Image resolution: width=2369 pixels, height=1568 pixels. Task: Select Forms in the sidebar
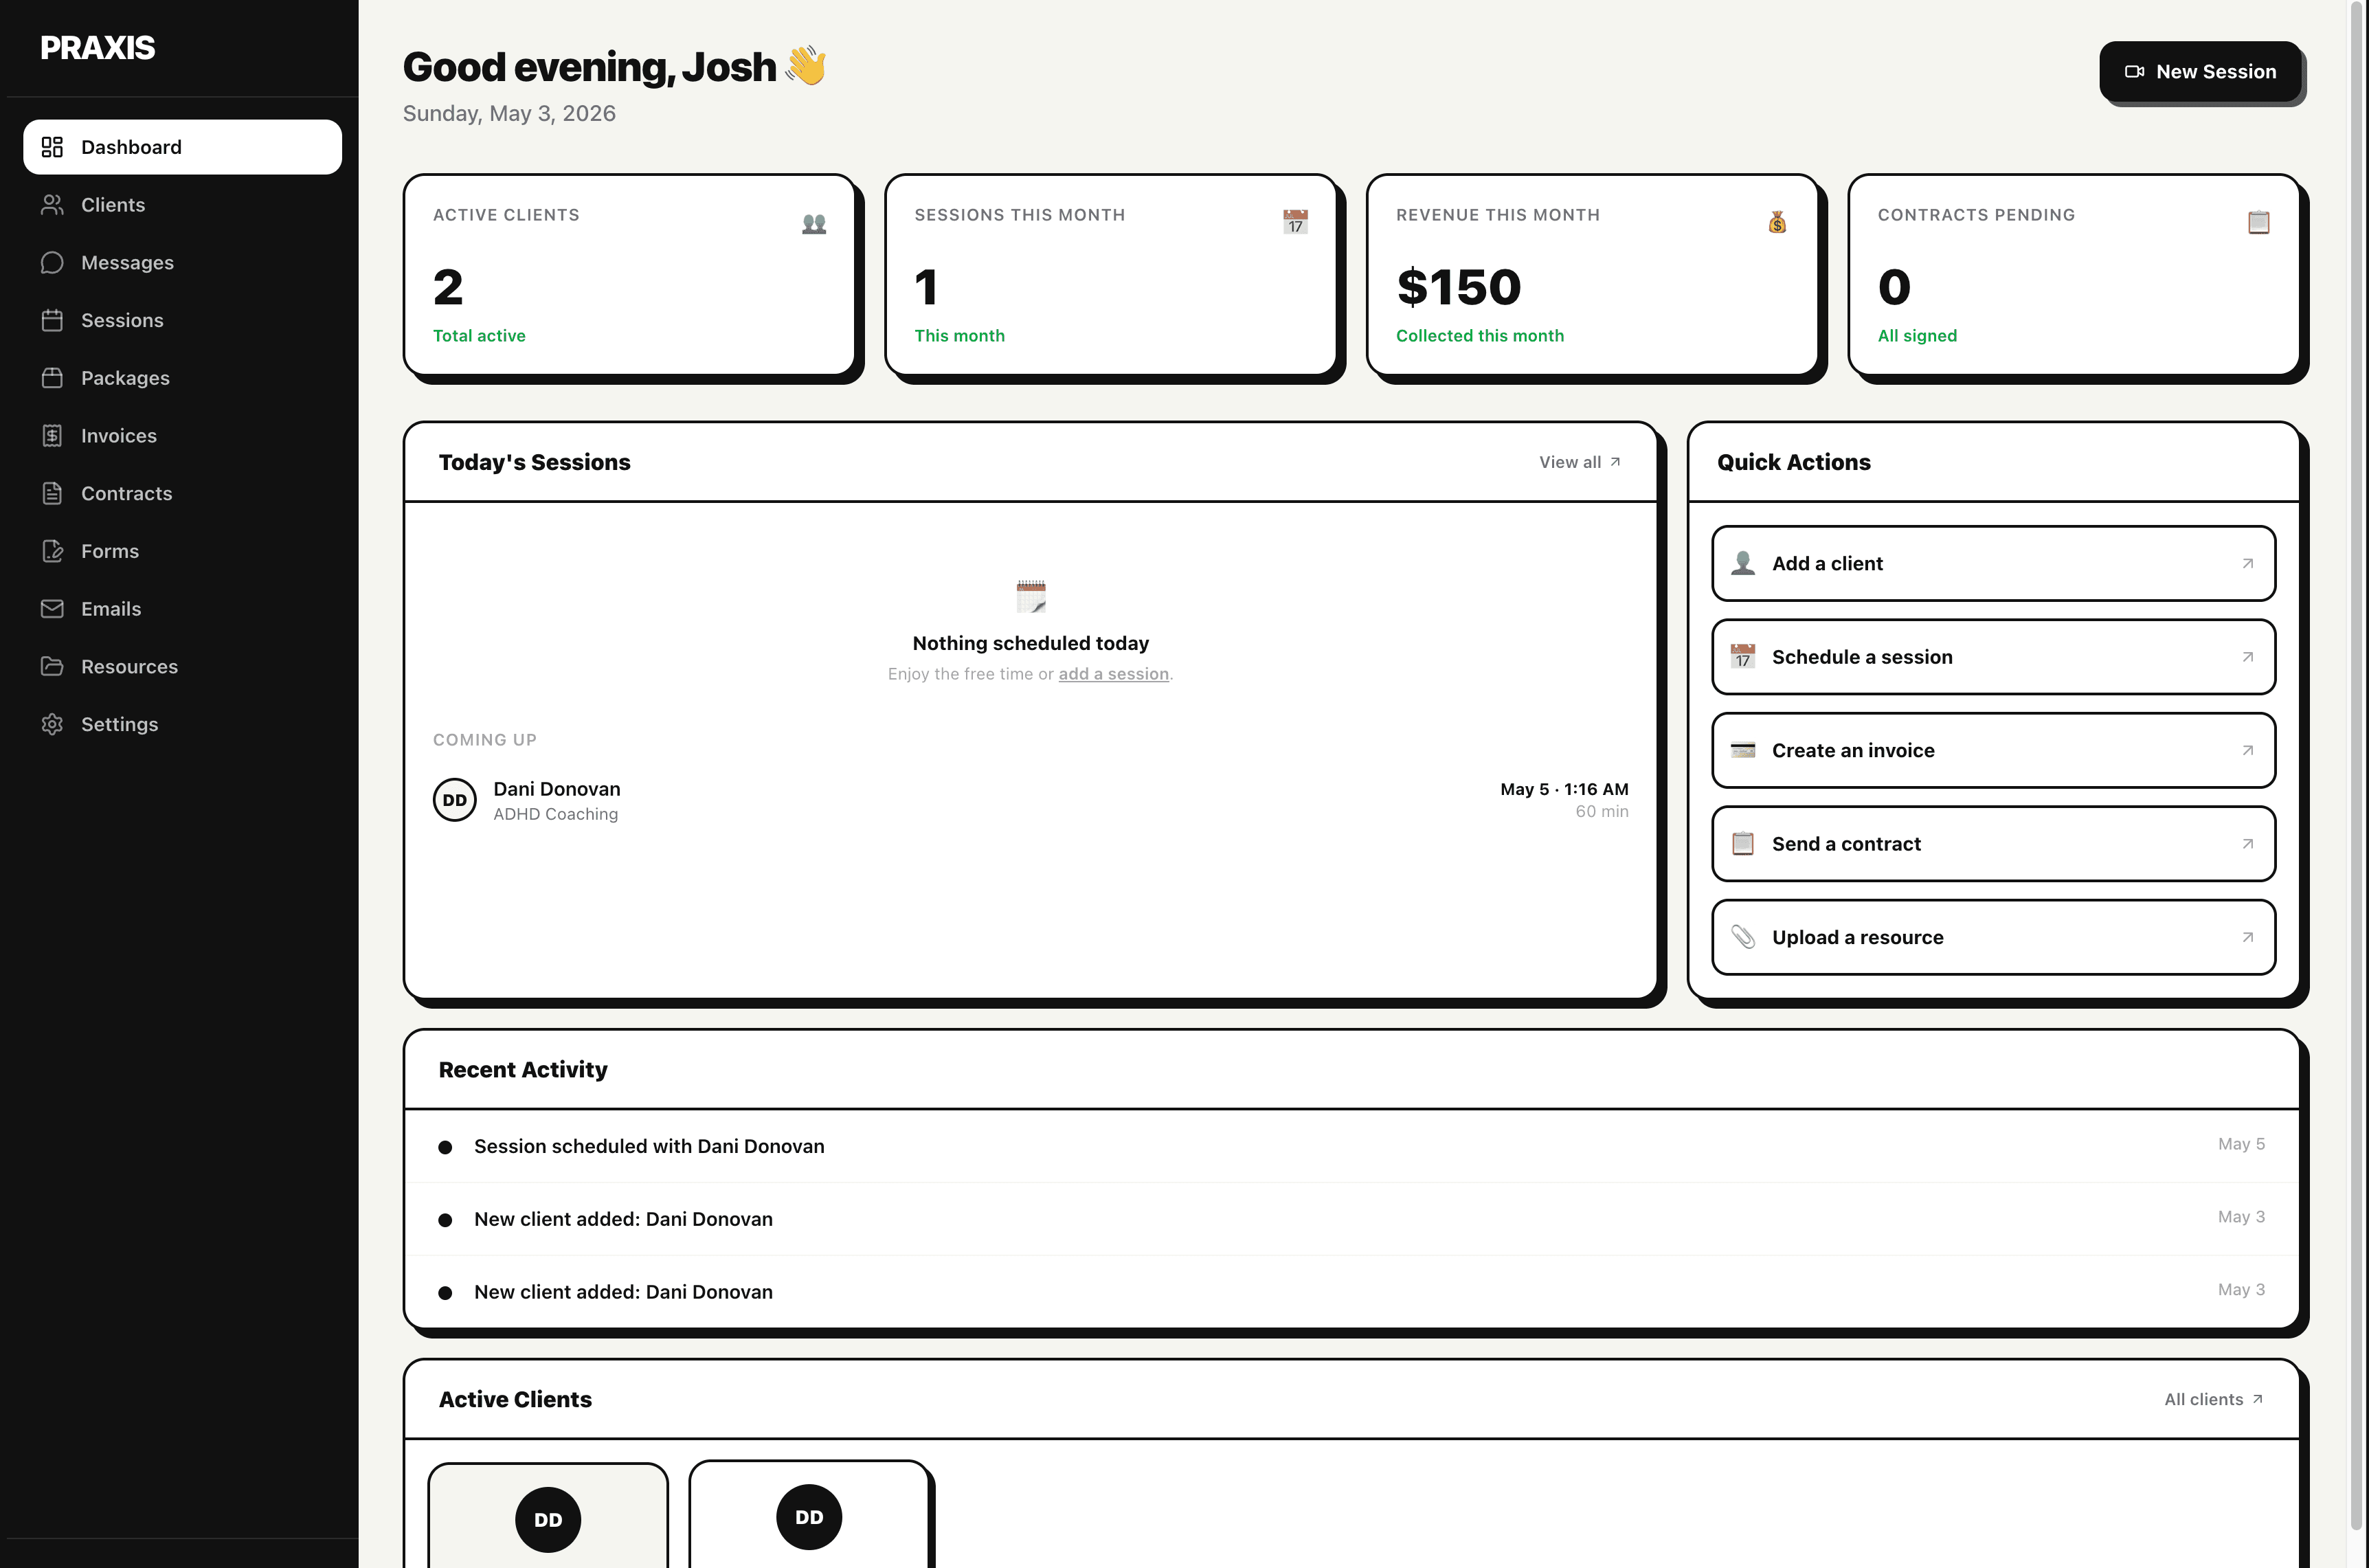pos(182,551)
